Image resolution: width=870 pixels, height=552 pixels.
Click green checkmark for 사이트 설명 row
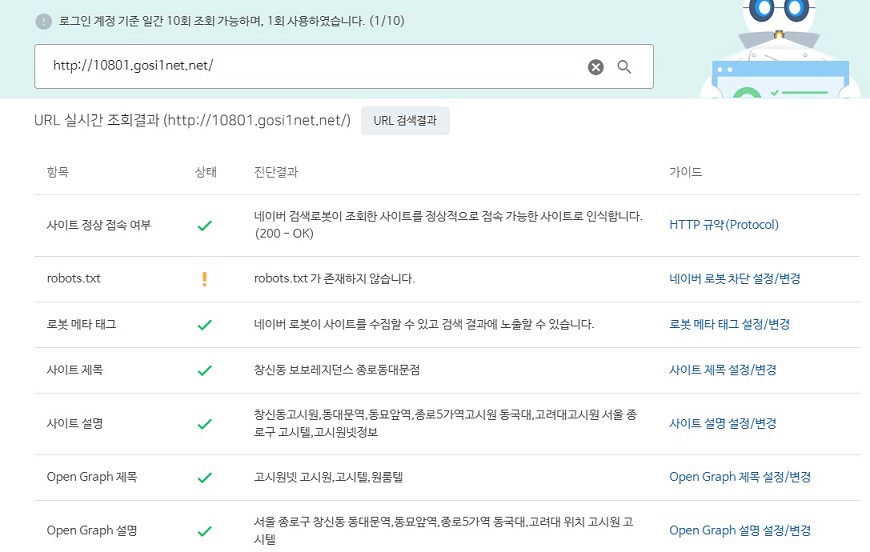click(x=204, y=423)
